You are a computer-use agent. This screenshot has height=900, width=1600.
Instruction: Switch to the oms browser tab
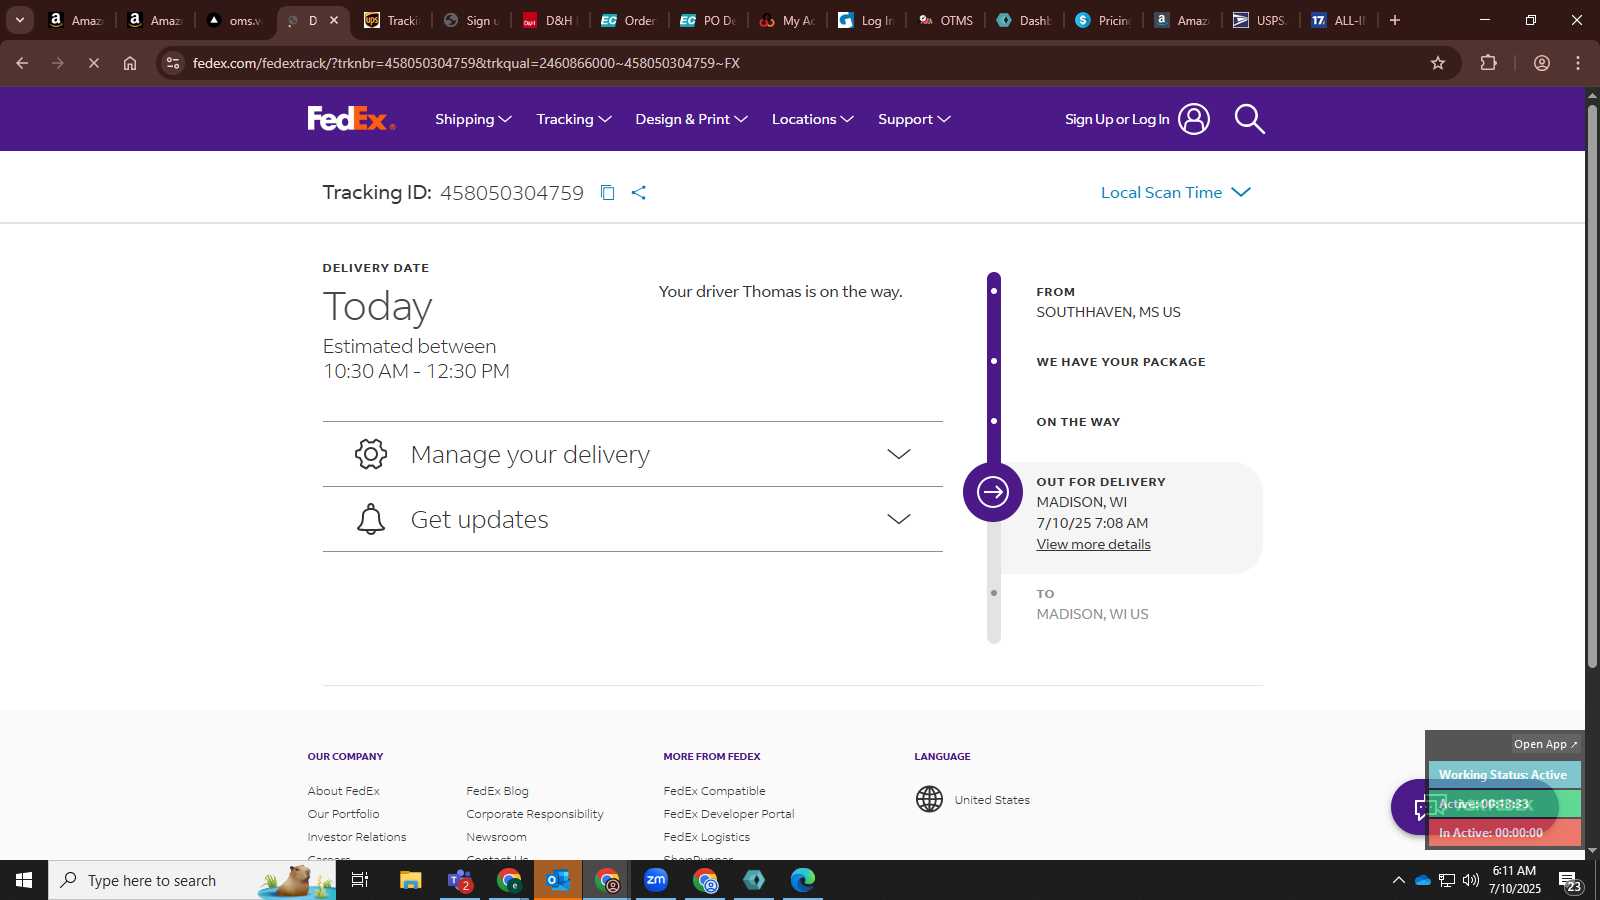coord(234,20)
